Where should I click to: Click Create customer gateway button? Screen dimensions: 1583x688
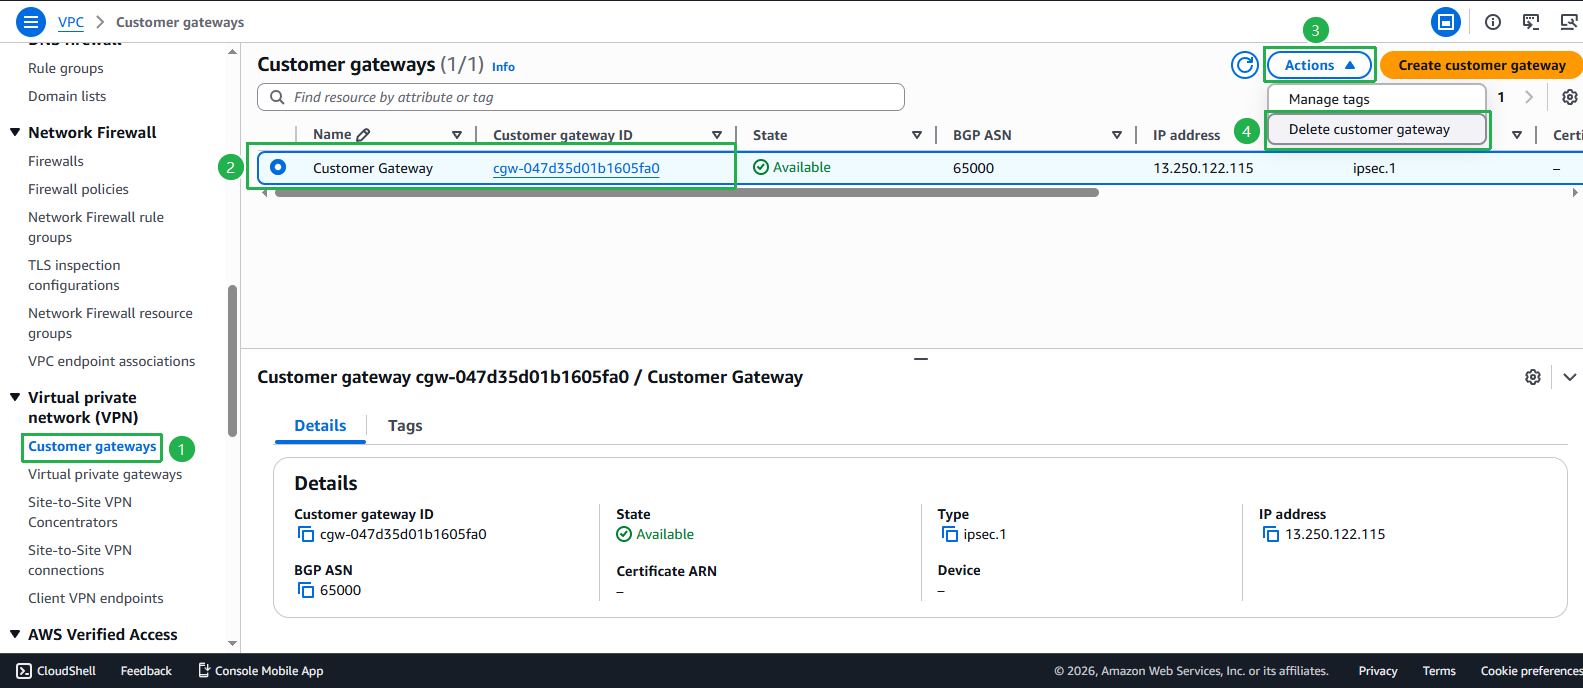tap(1481, 65)
